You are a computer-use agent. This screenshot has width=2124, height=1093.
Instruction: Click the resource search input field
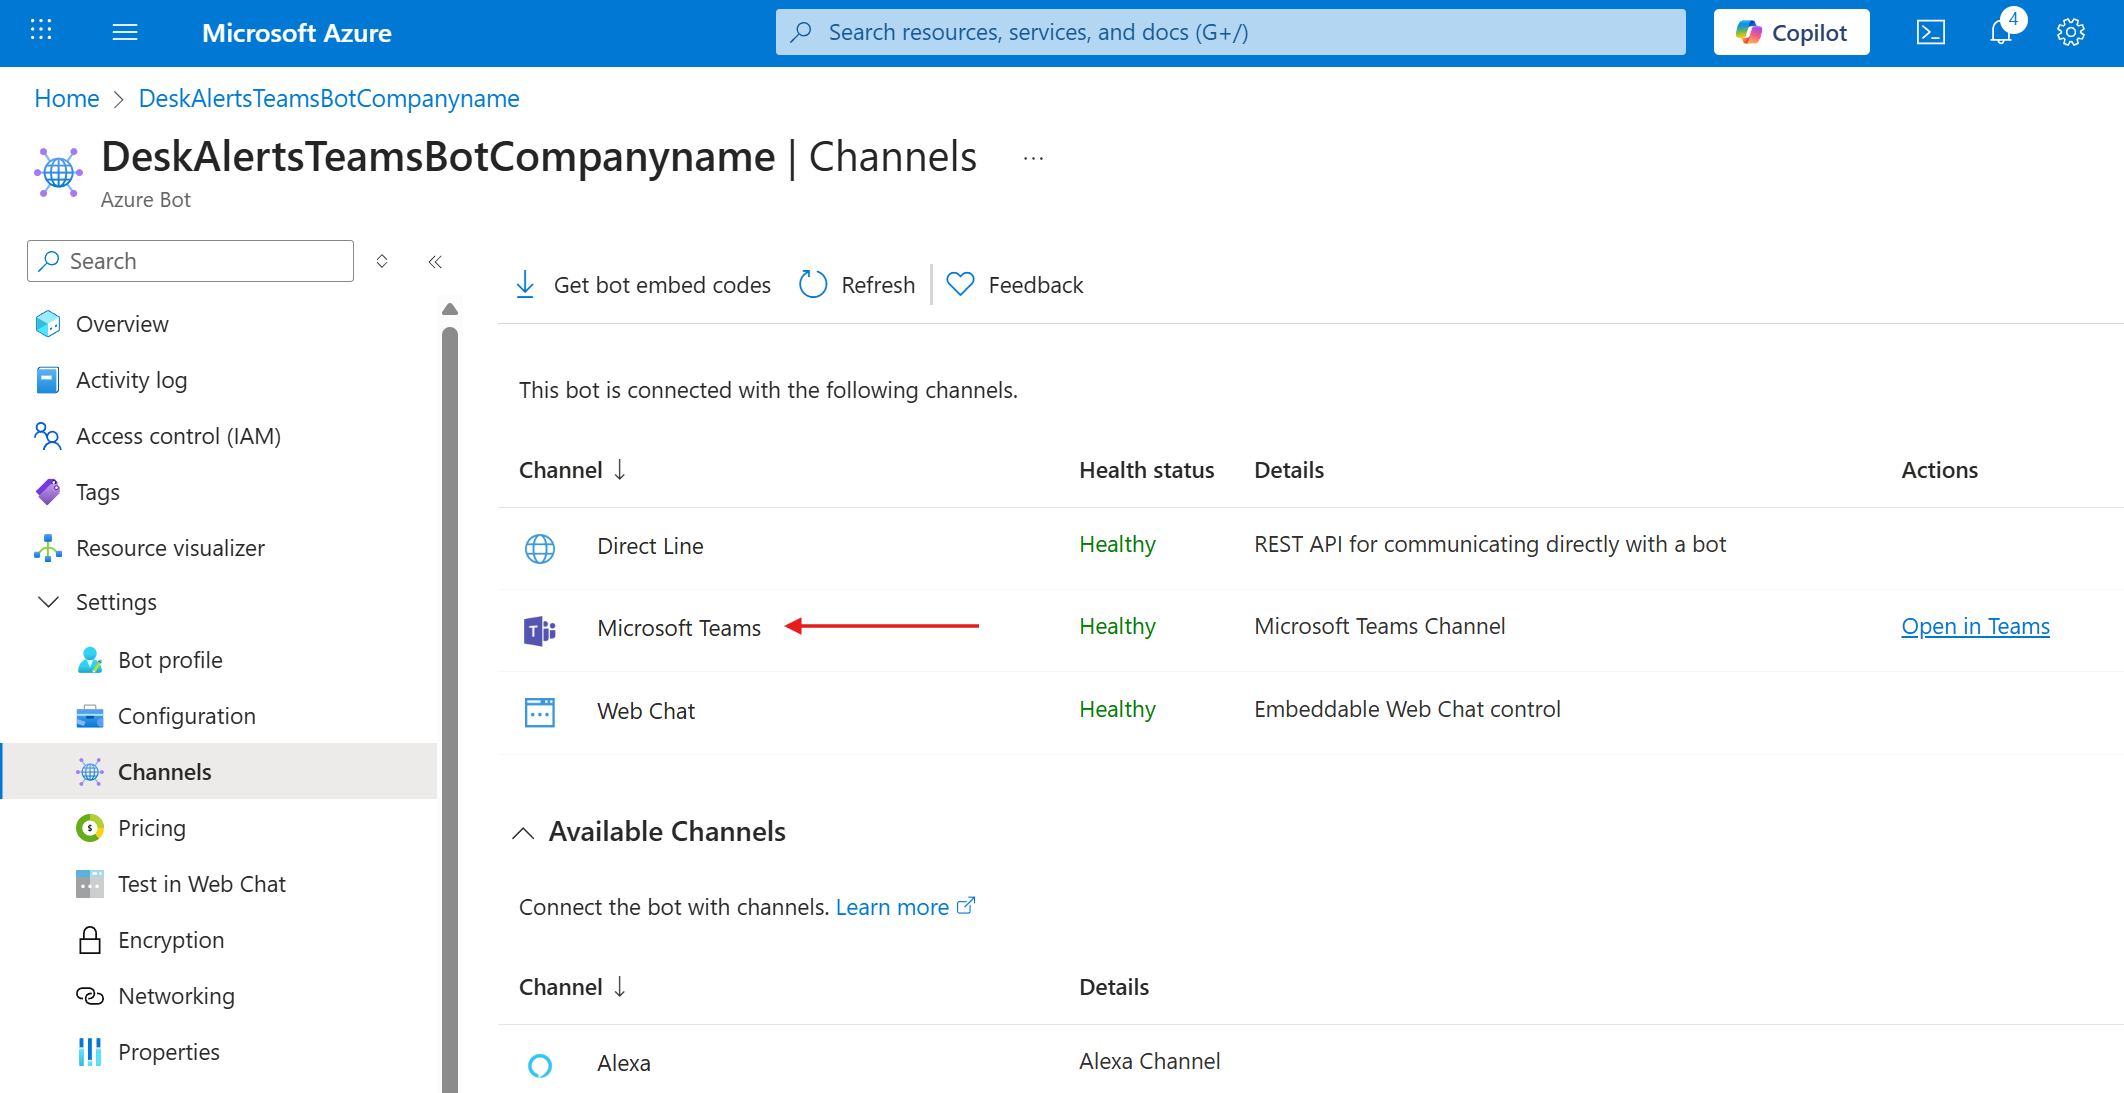coord(1230,31)
